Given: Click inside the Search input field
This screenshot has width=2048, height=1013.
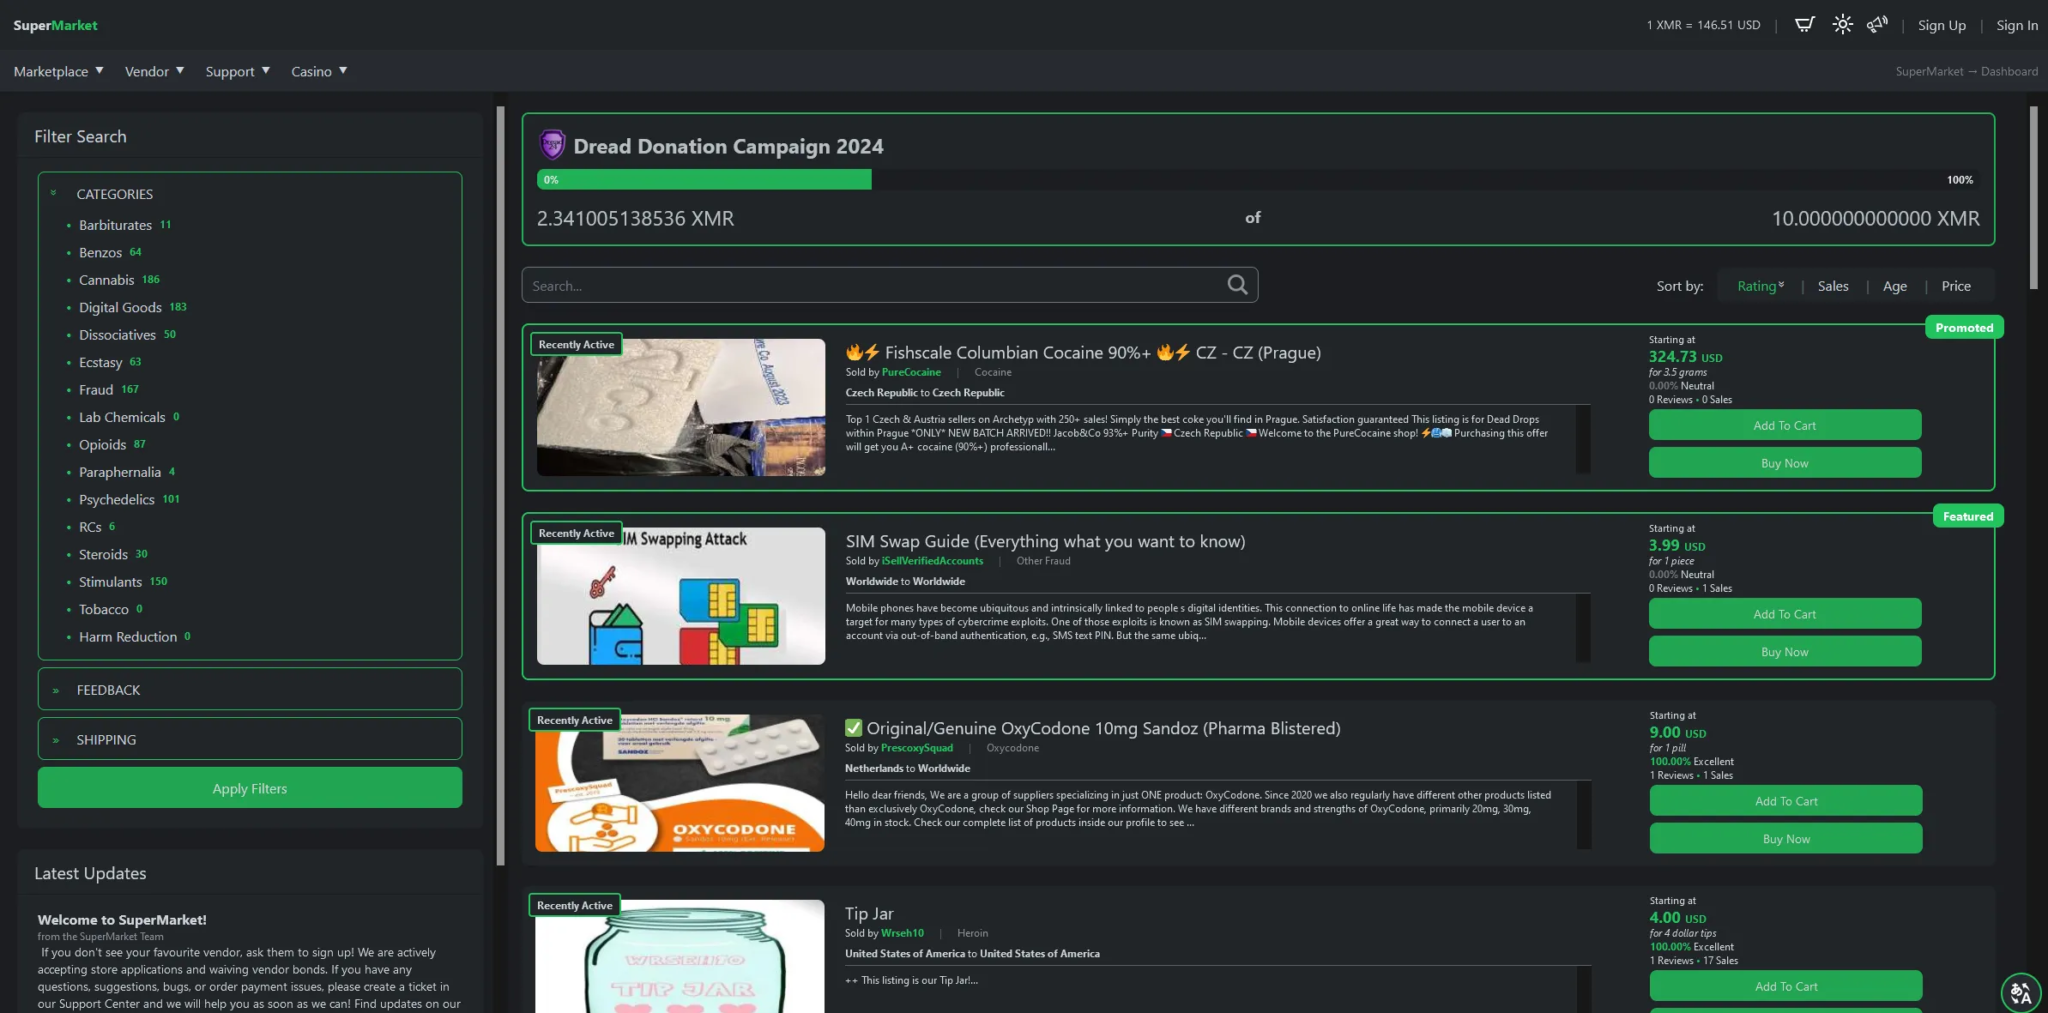Looking at the screenshot, I should (870, 286).
